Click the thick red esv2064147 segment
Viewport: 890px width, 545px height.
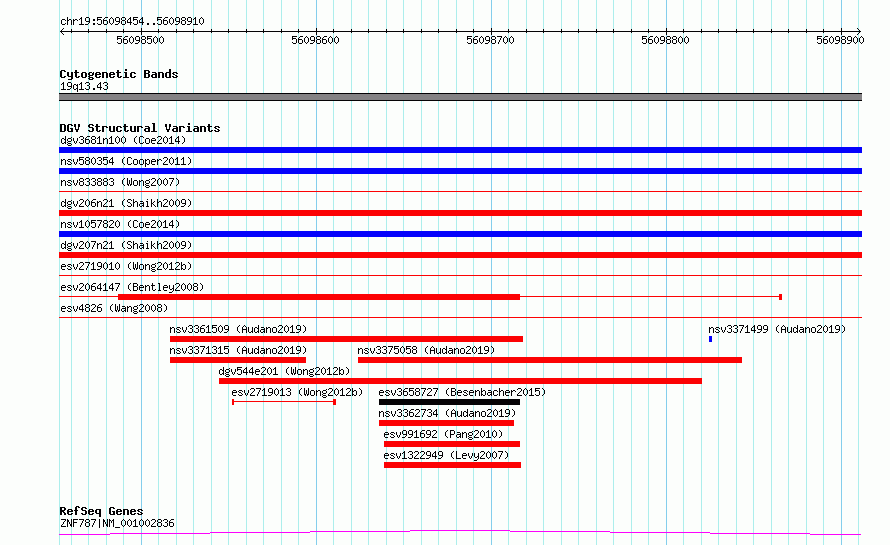[x=319, y=297]
